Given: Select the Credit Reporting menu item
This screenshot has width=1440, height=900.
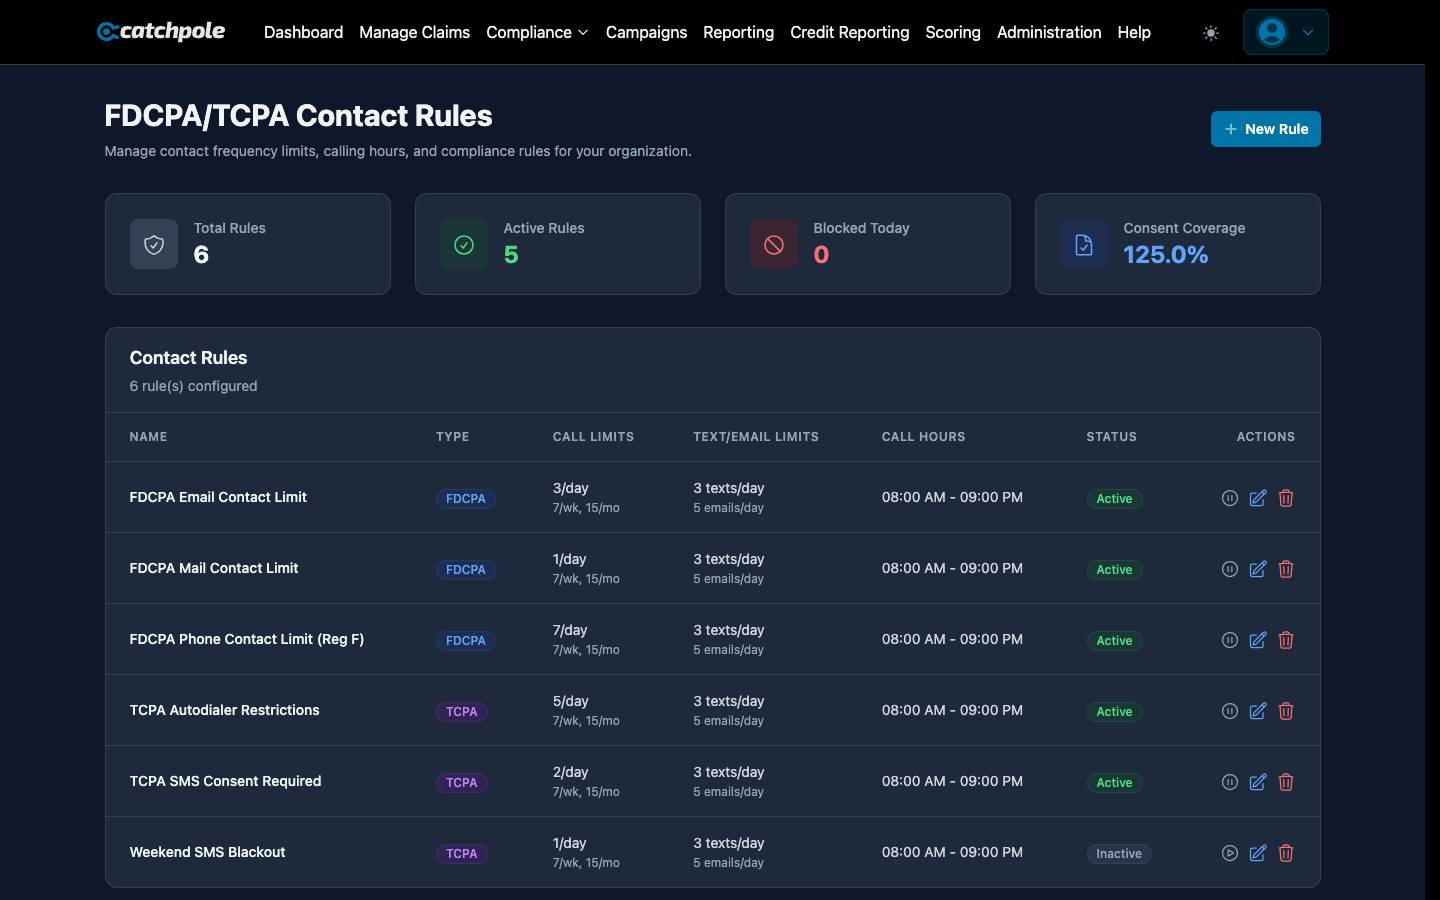Looking at the screenshot, I should tap(849, 32).
